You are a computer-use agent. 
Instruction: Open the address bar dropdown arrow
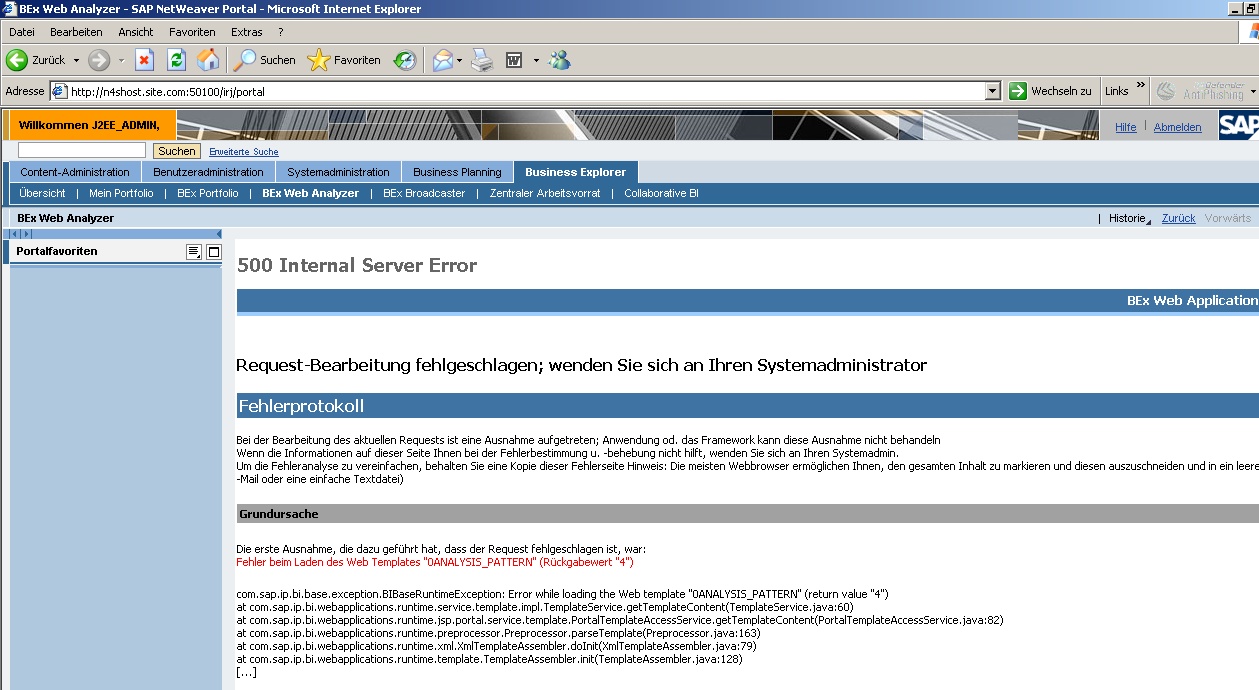pyautogui.click(x=992, y=91)
